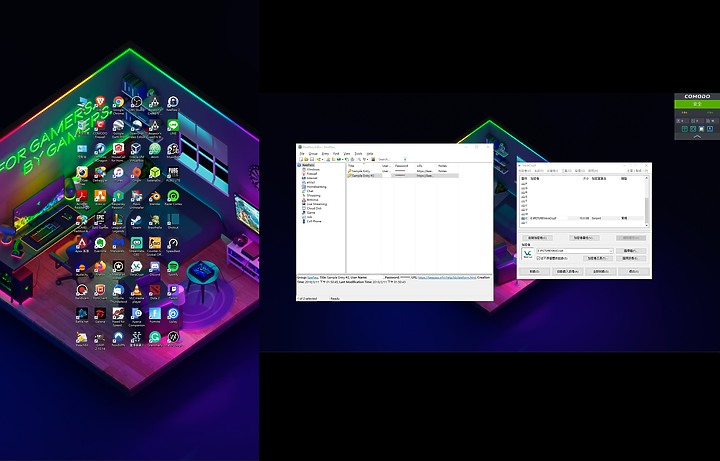Click the green security status bar in COMODO widget
Viewport: 720px width, 461px height.
pos(697,104)
